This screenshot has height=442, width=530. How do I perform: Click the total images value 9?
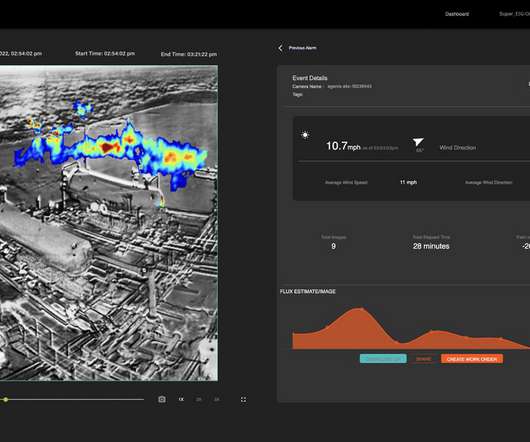tap(333, 246)
